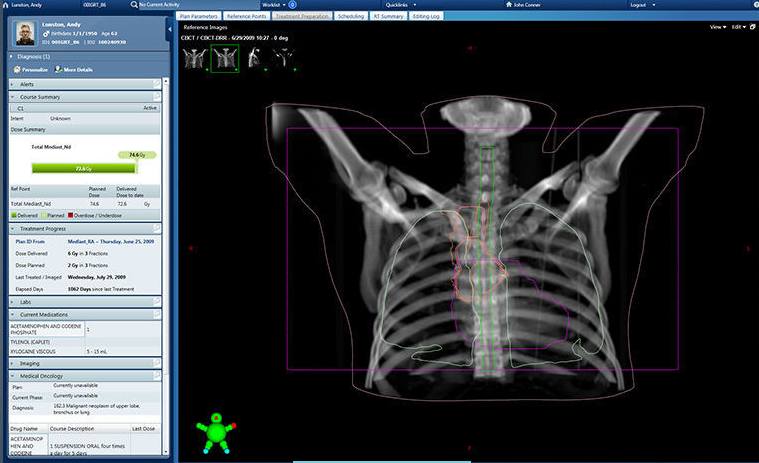This screenshot has width=759, height=463.
Task: Click the More Details icon
Action: point(58,70)
